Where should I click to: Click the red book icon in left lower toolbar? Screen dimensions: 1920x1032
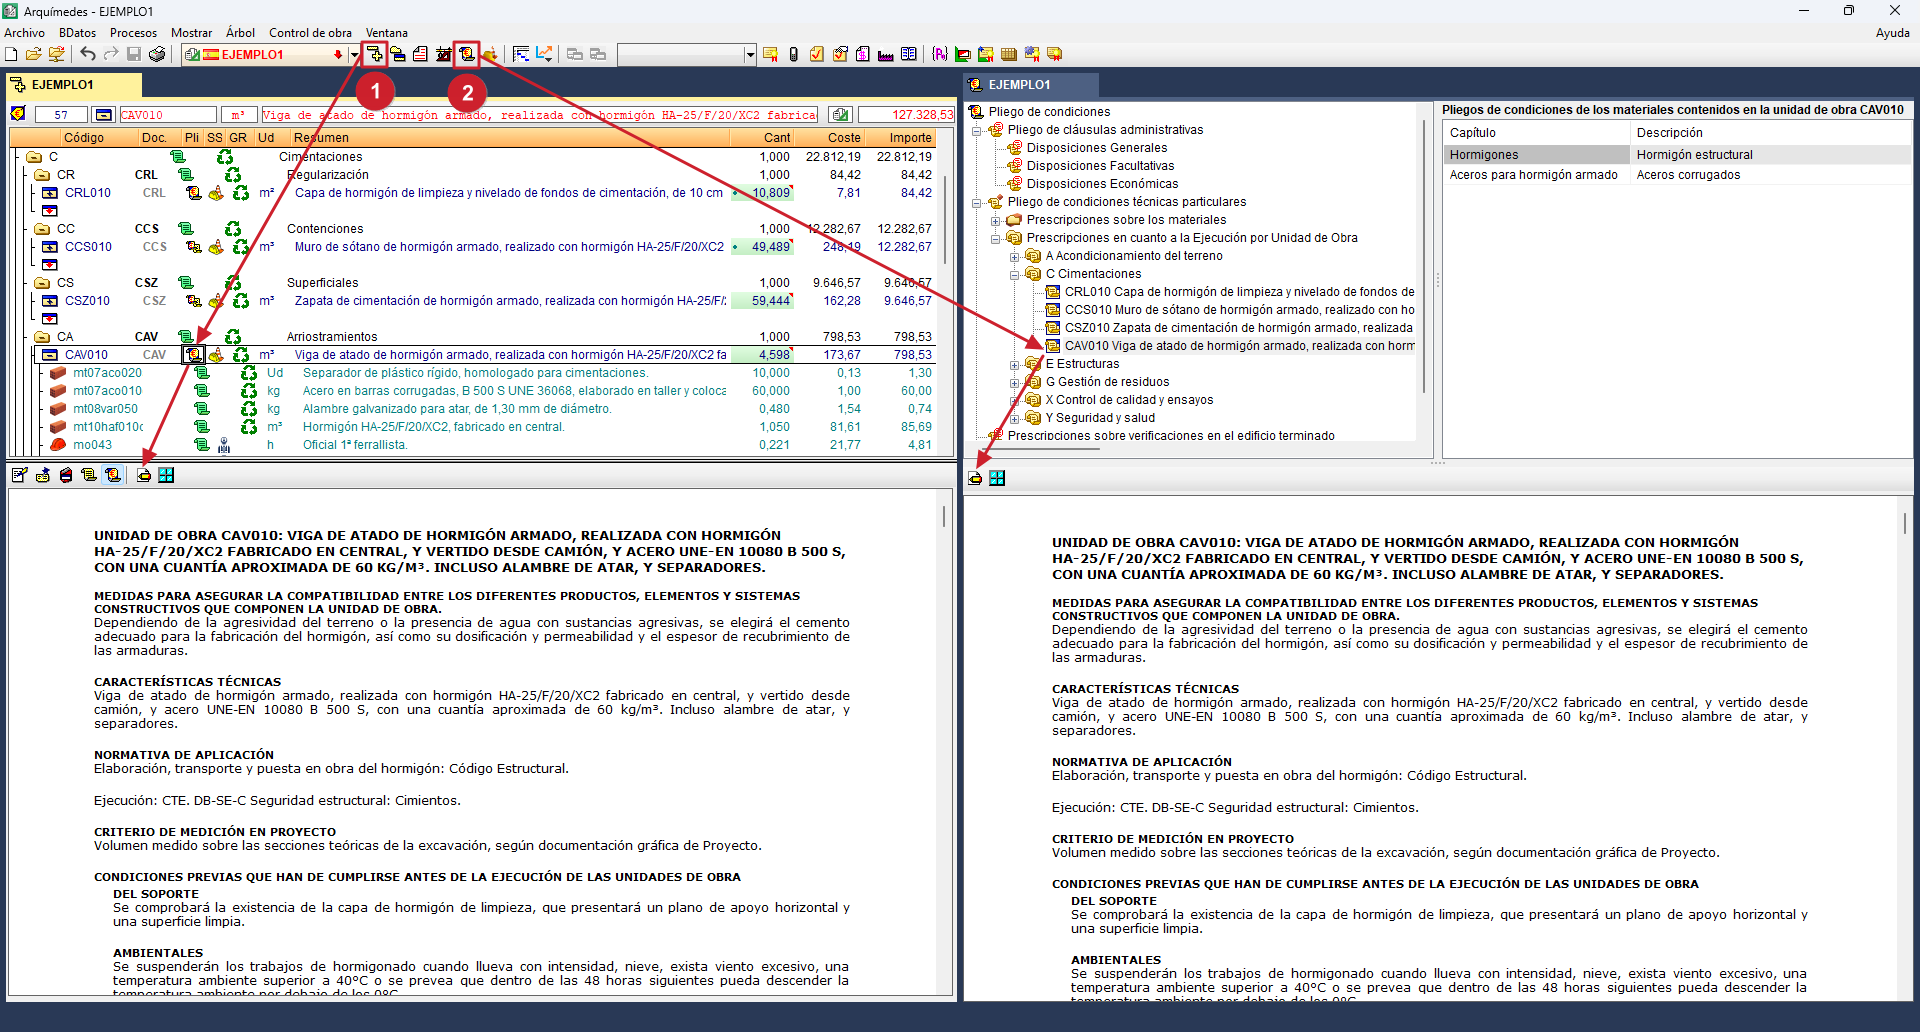pyautogui.click(x=66, y=475)
